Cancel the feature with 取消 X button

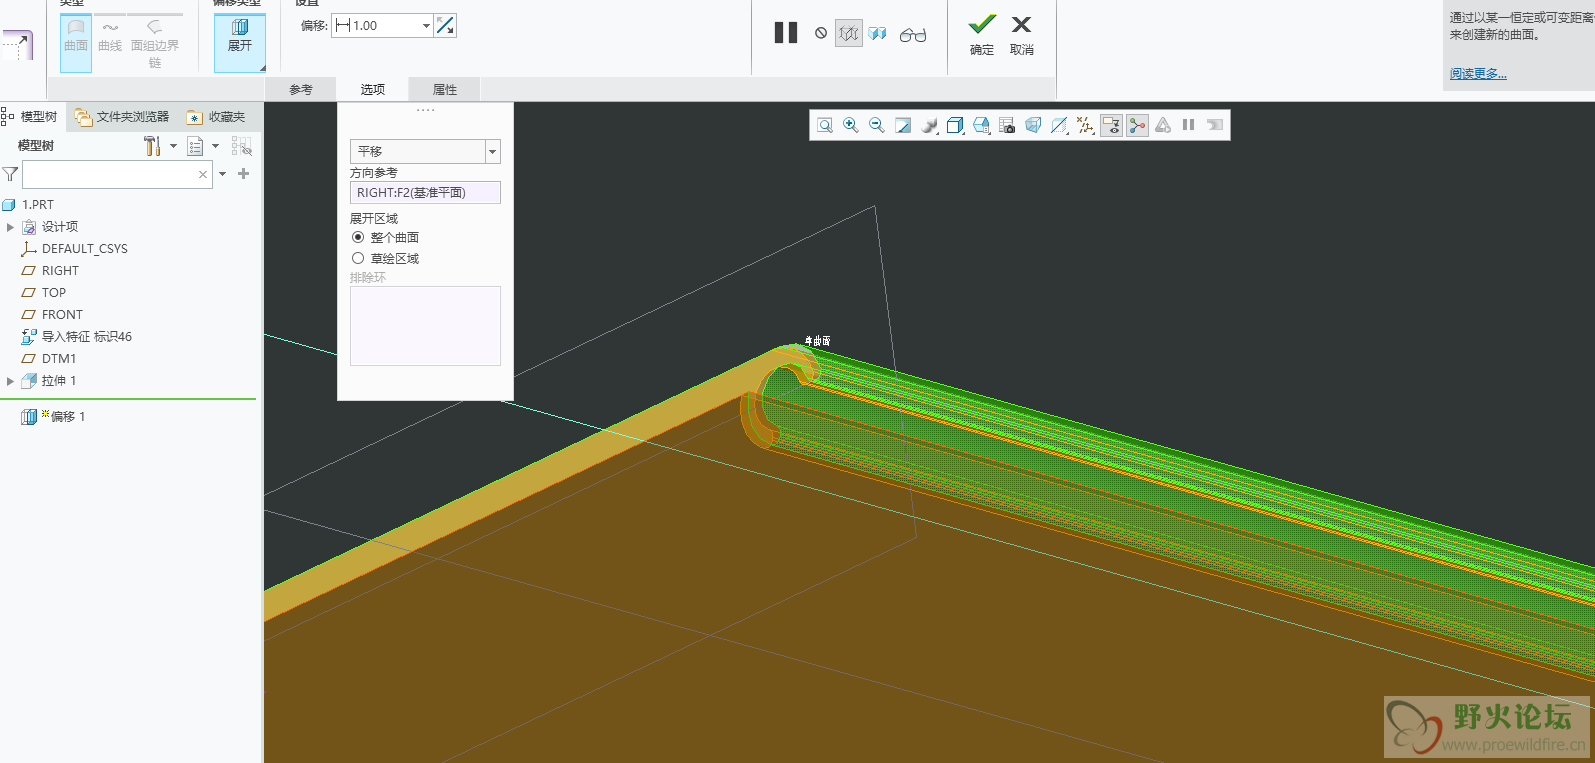(1021, 34)
